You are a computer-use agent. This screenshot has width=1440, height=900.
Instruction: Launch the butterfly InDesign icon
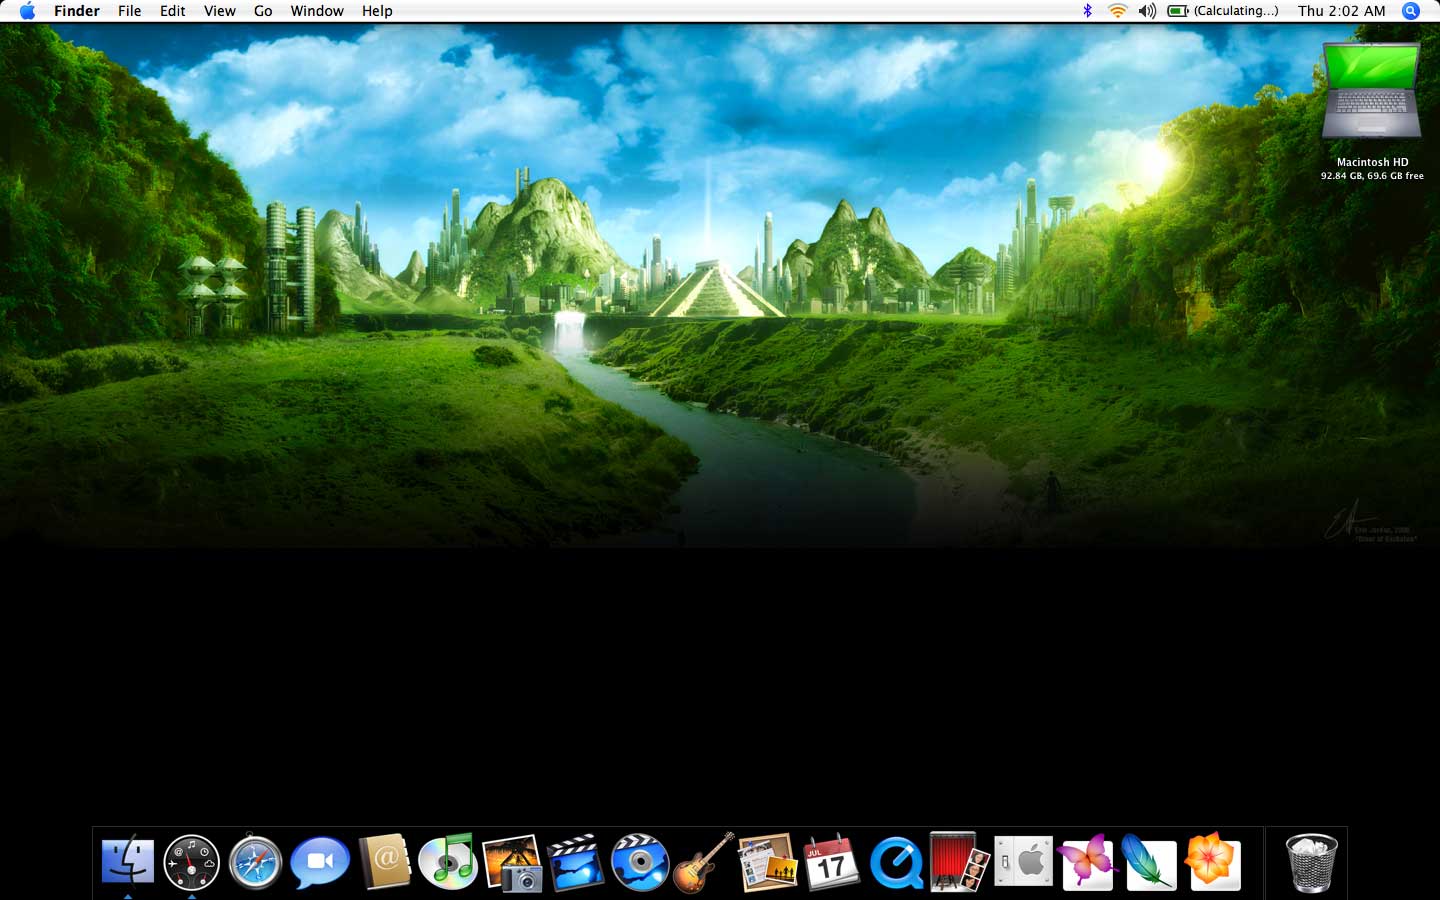pos(1087,862)
